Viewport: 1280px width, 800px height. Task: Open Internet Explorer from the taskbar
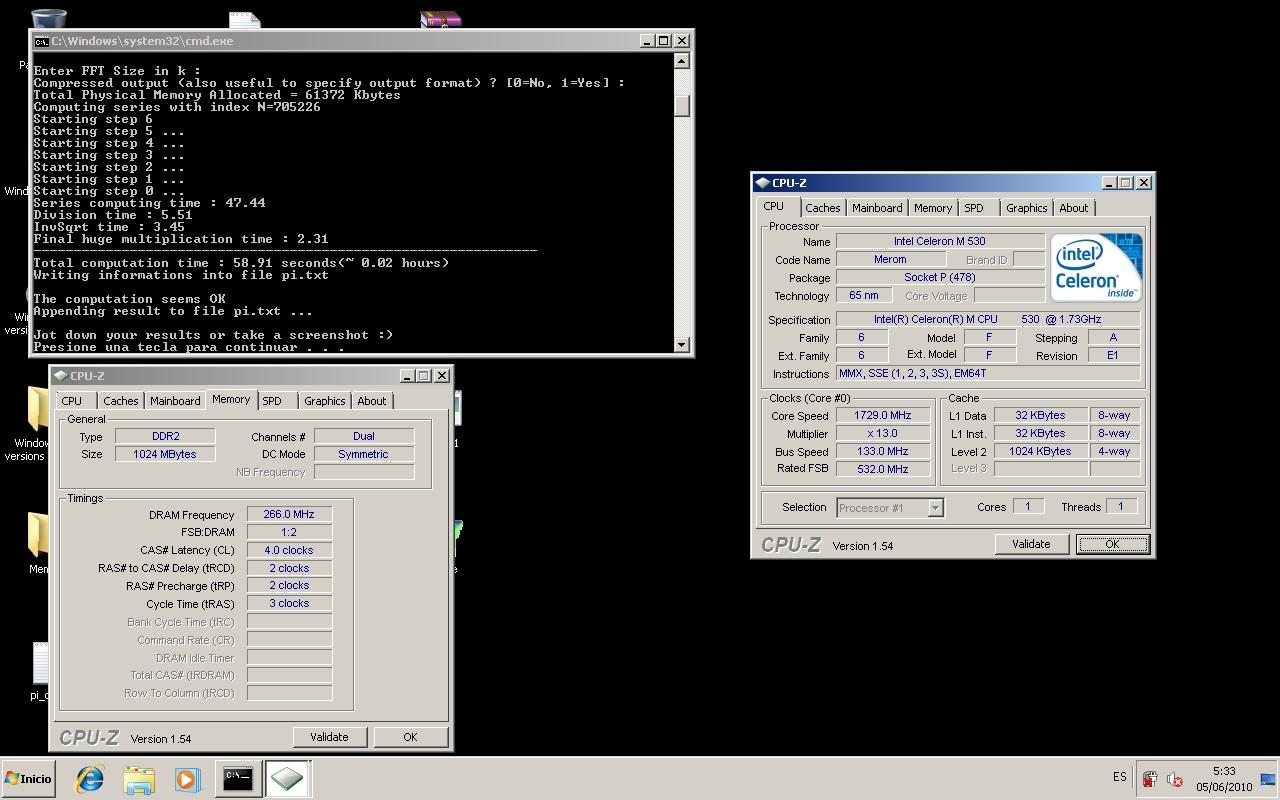point(90,778)
